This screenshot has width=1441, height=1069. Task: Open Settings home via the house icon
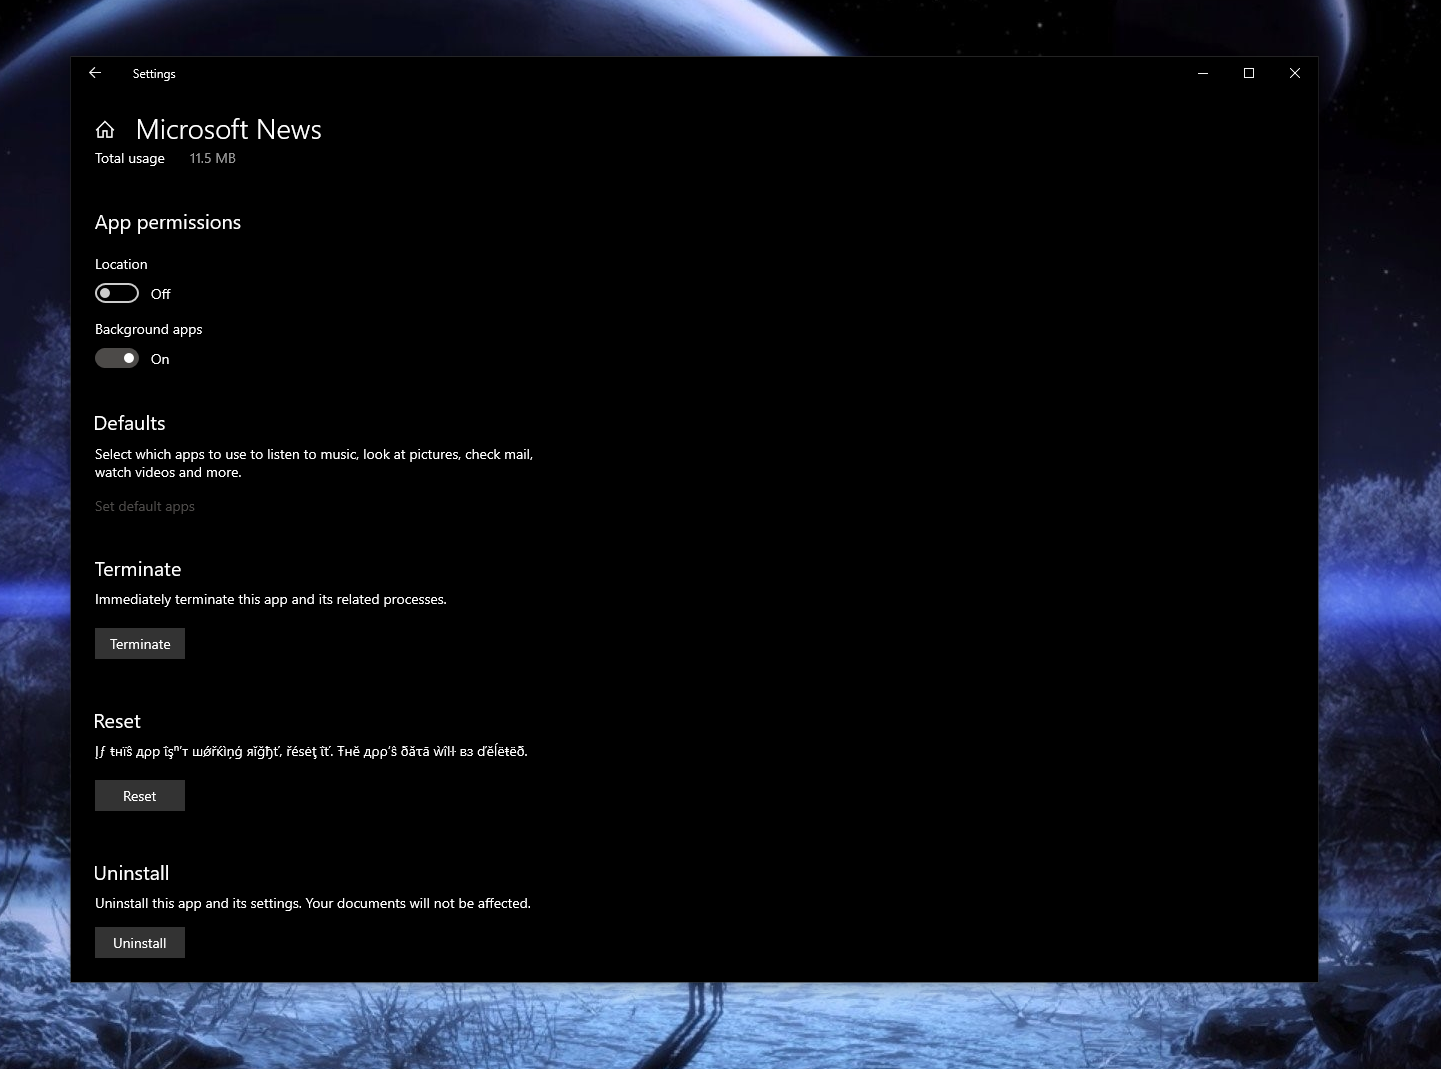[x=105, y=130]
